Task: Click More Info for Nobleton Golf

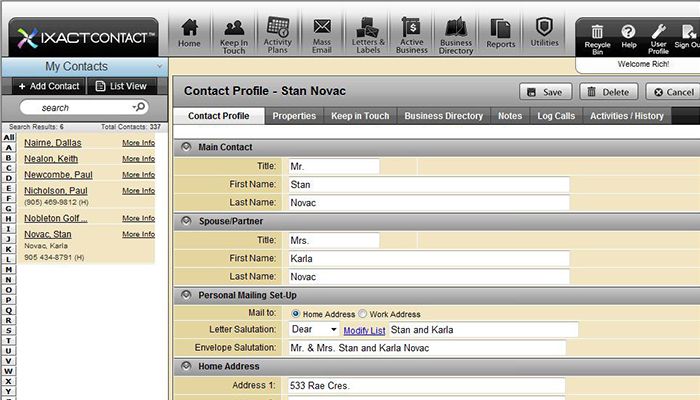Action: (x=138, y=218)
